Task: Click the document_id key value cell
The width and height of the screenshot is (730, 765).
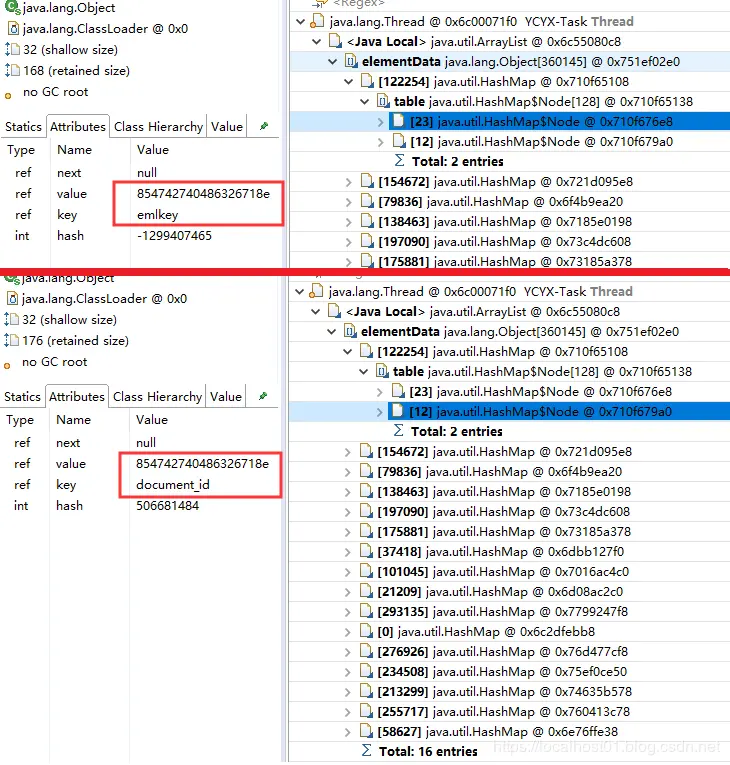Action: [x=173, y=484]
